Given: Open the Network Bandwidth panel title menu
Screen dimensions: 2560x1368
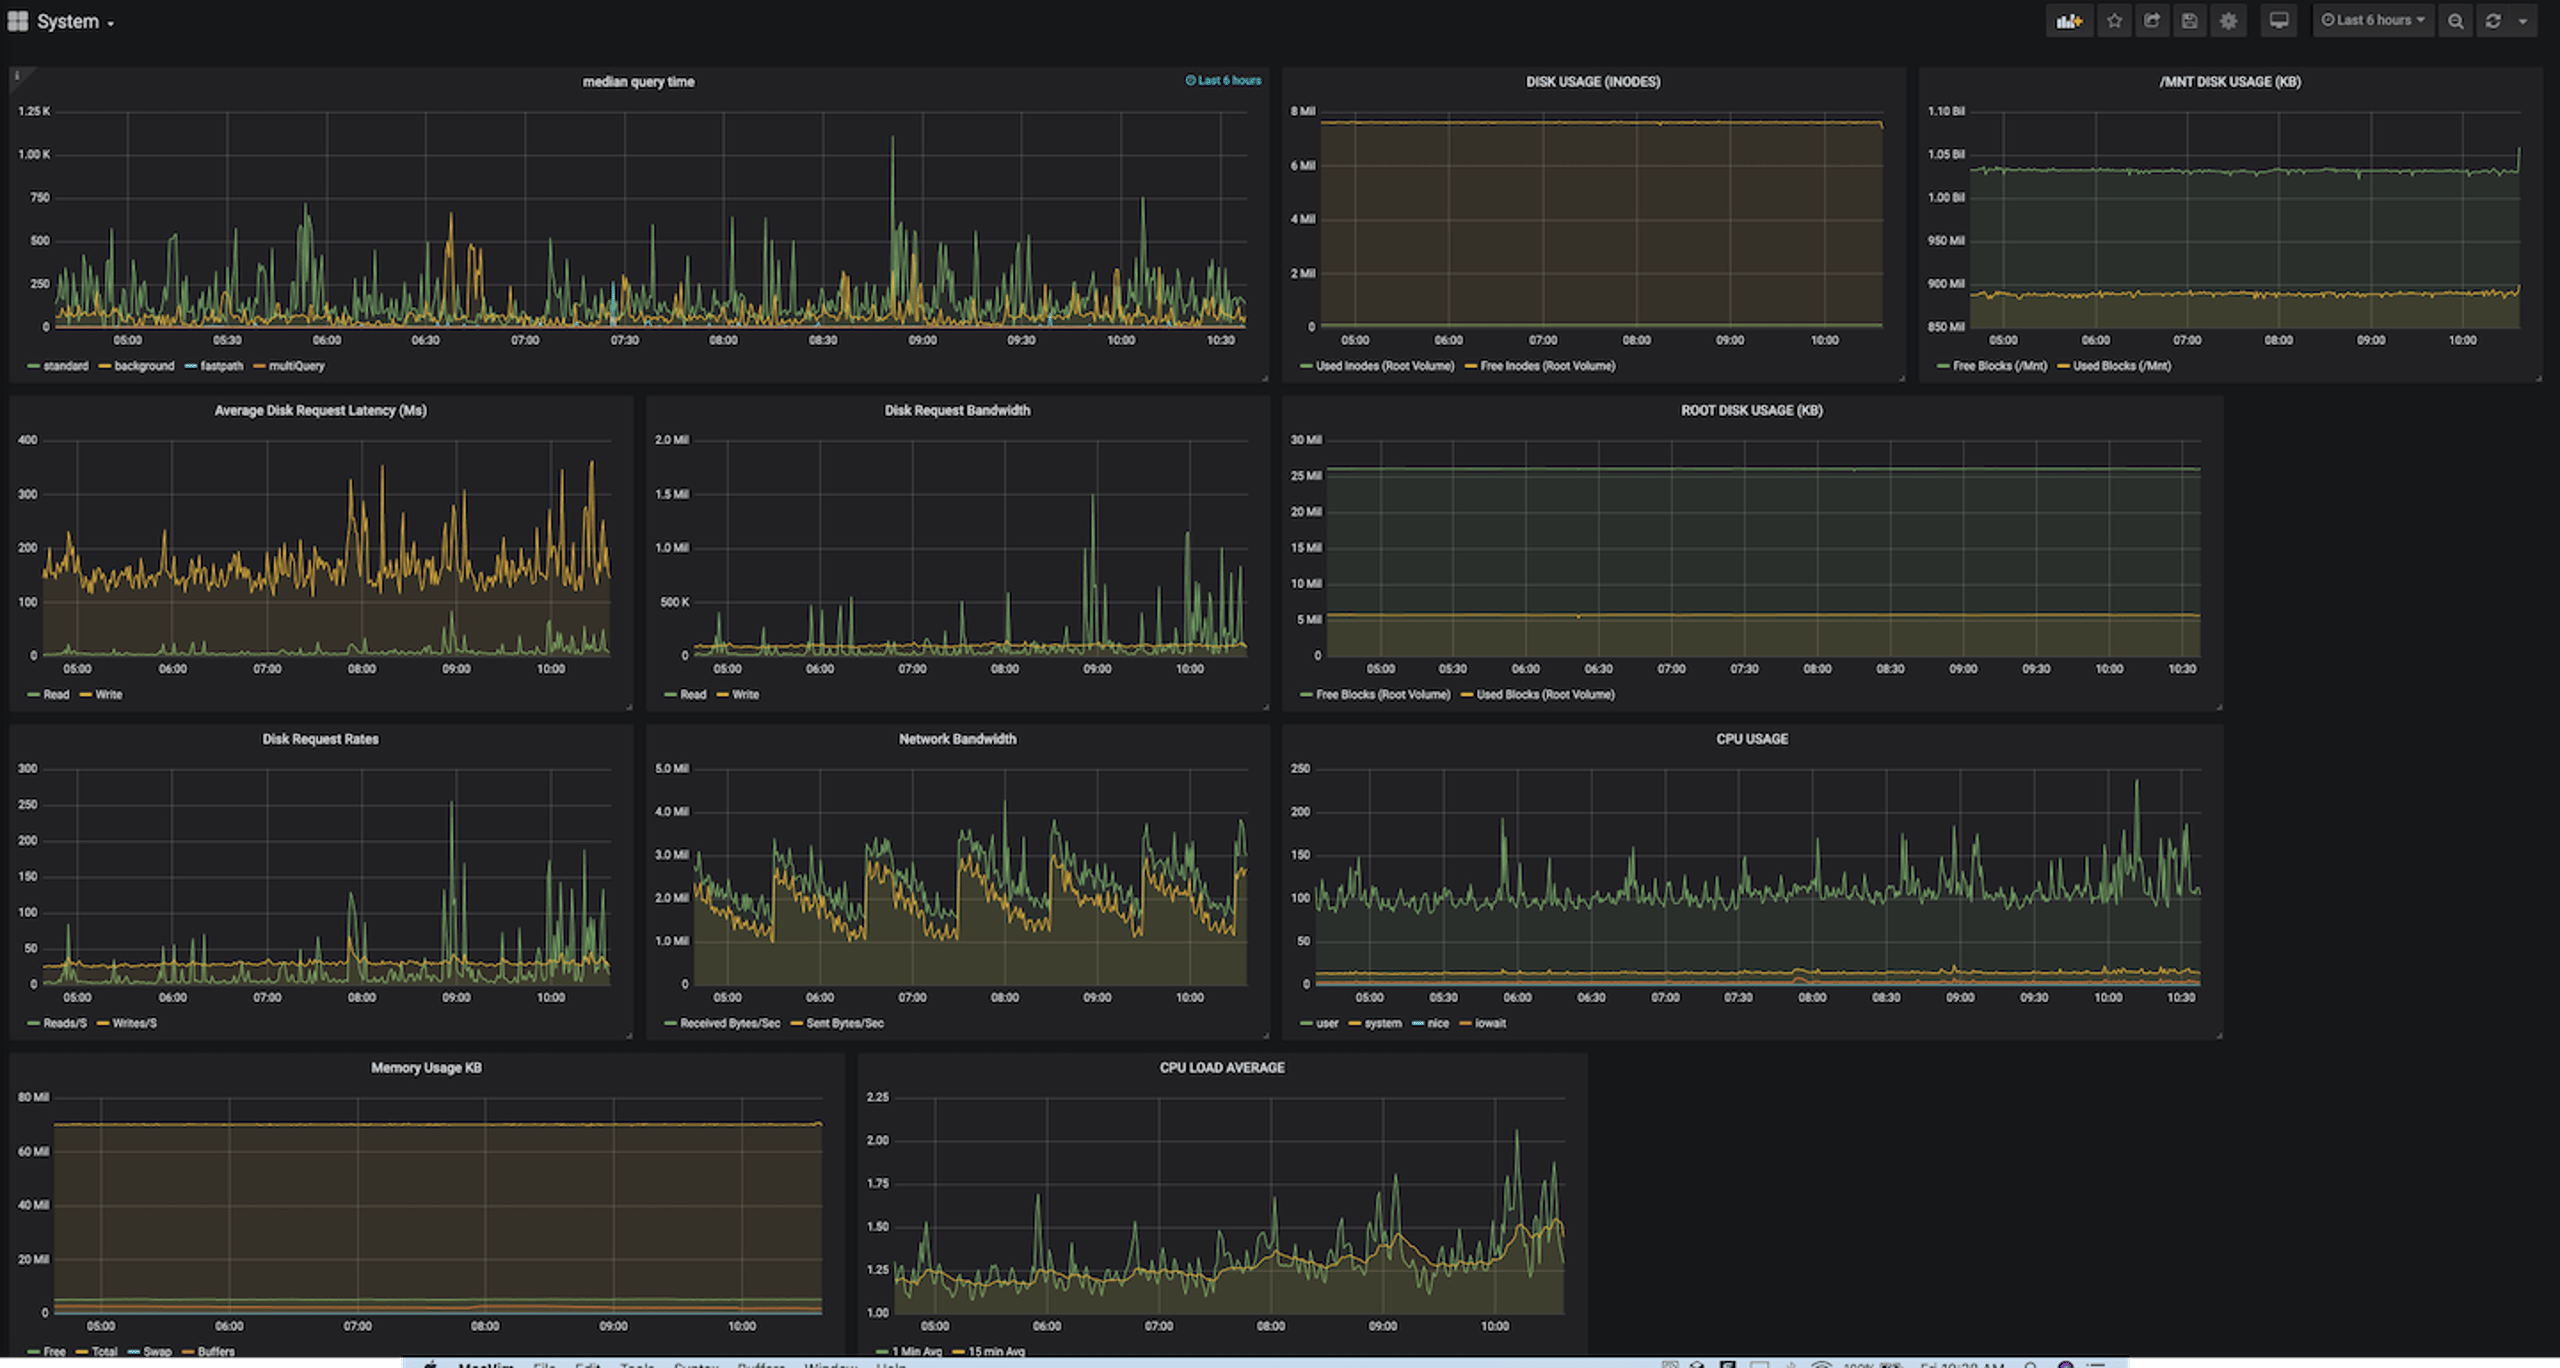Looking at the screenshot, I should [x=957, y=739].
